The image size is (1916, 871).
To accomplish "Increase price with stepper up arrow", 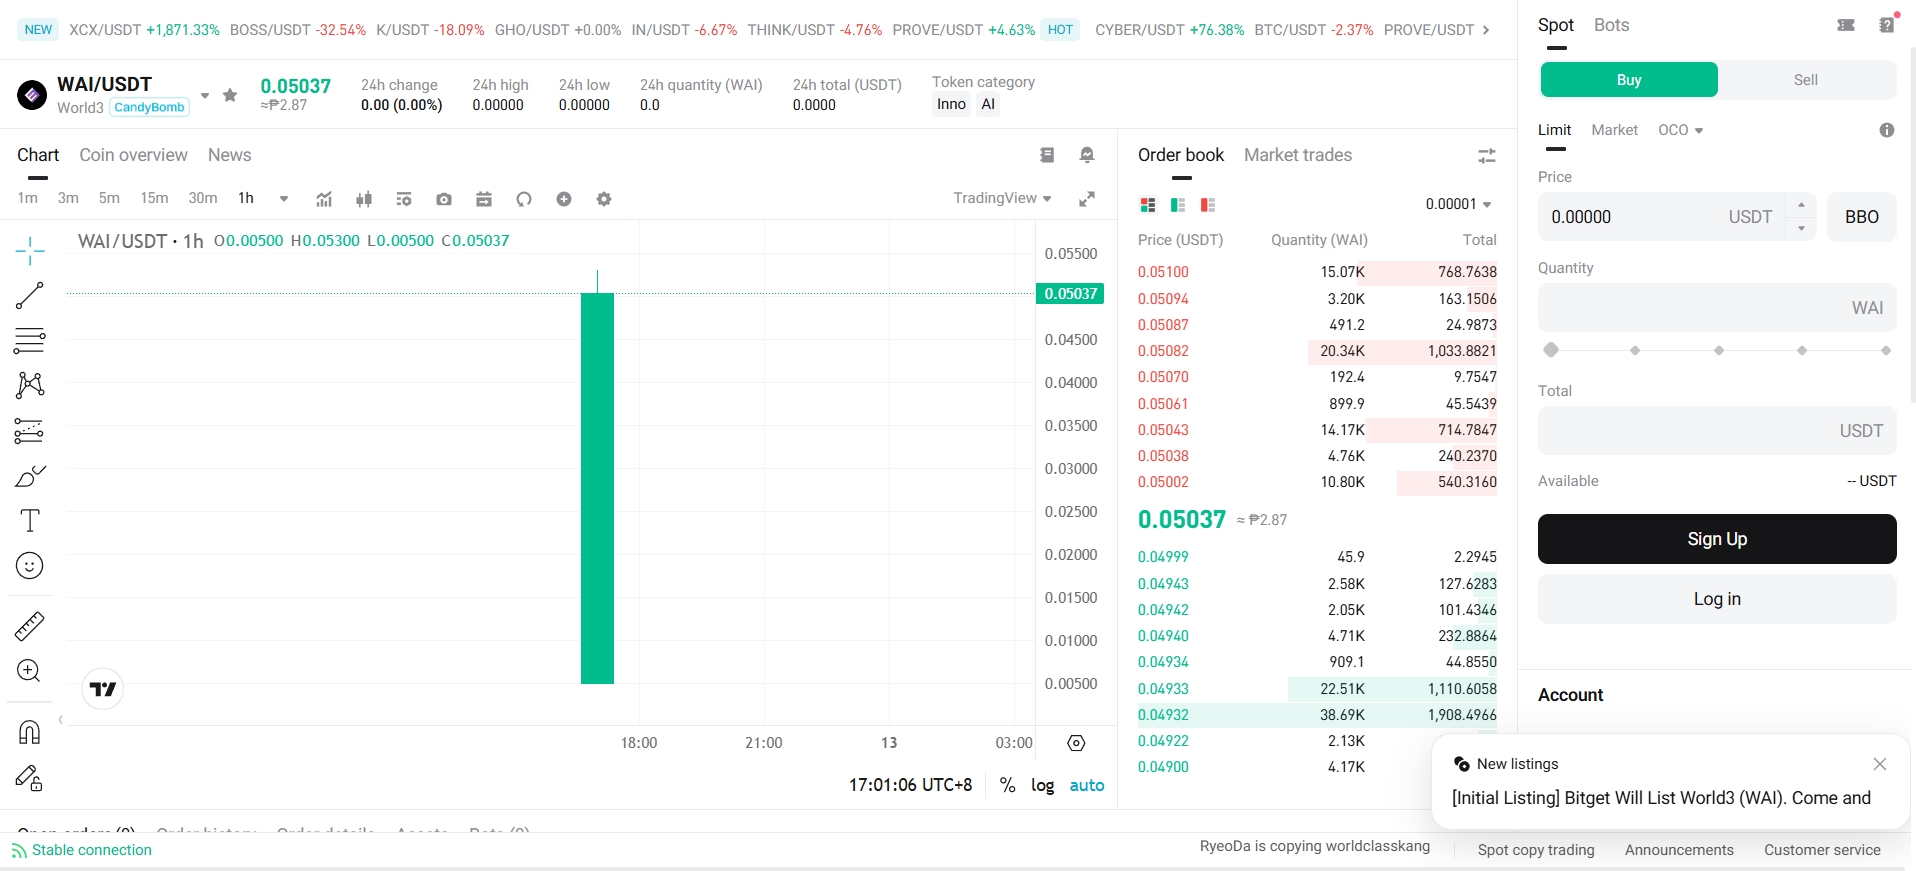I will coord(1801,205).
